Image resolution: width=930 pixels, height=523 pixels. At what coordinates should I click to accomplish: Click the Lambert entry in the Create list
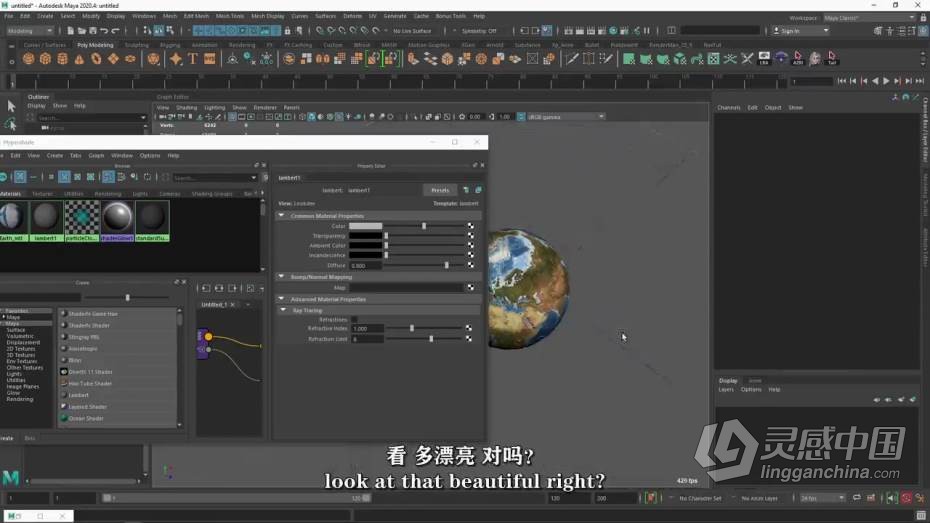[78, 396]
